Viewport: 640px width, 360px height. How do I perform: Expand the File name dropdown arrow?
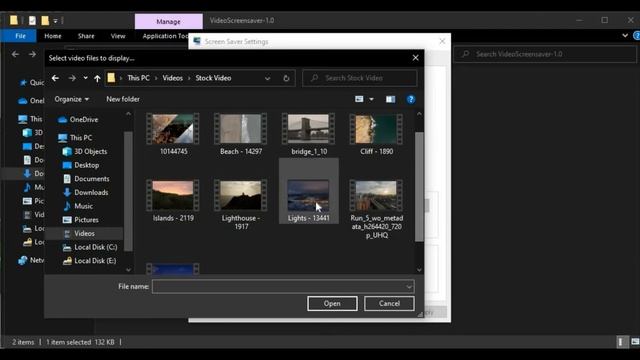[409, 287]
